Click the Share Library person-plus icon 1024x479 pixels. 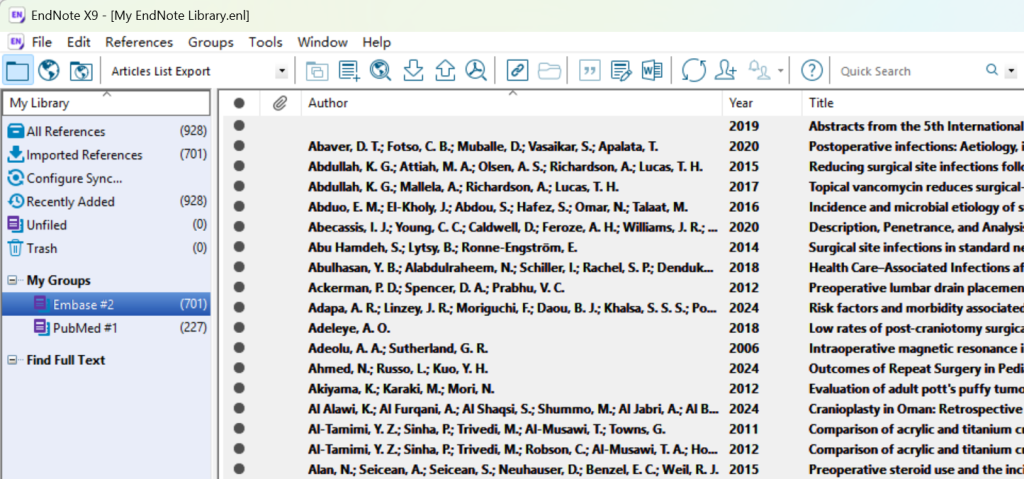(726, 71)
